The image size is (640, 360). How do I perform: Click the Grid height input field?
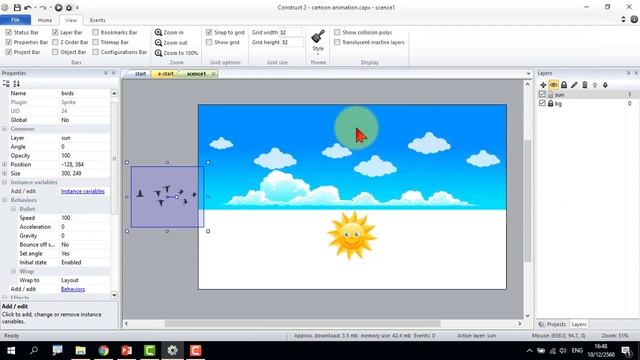291,42
